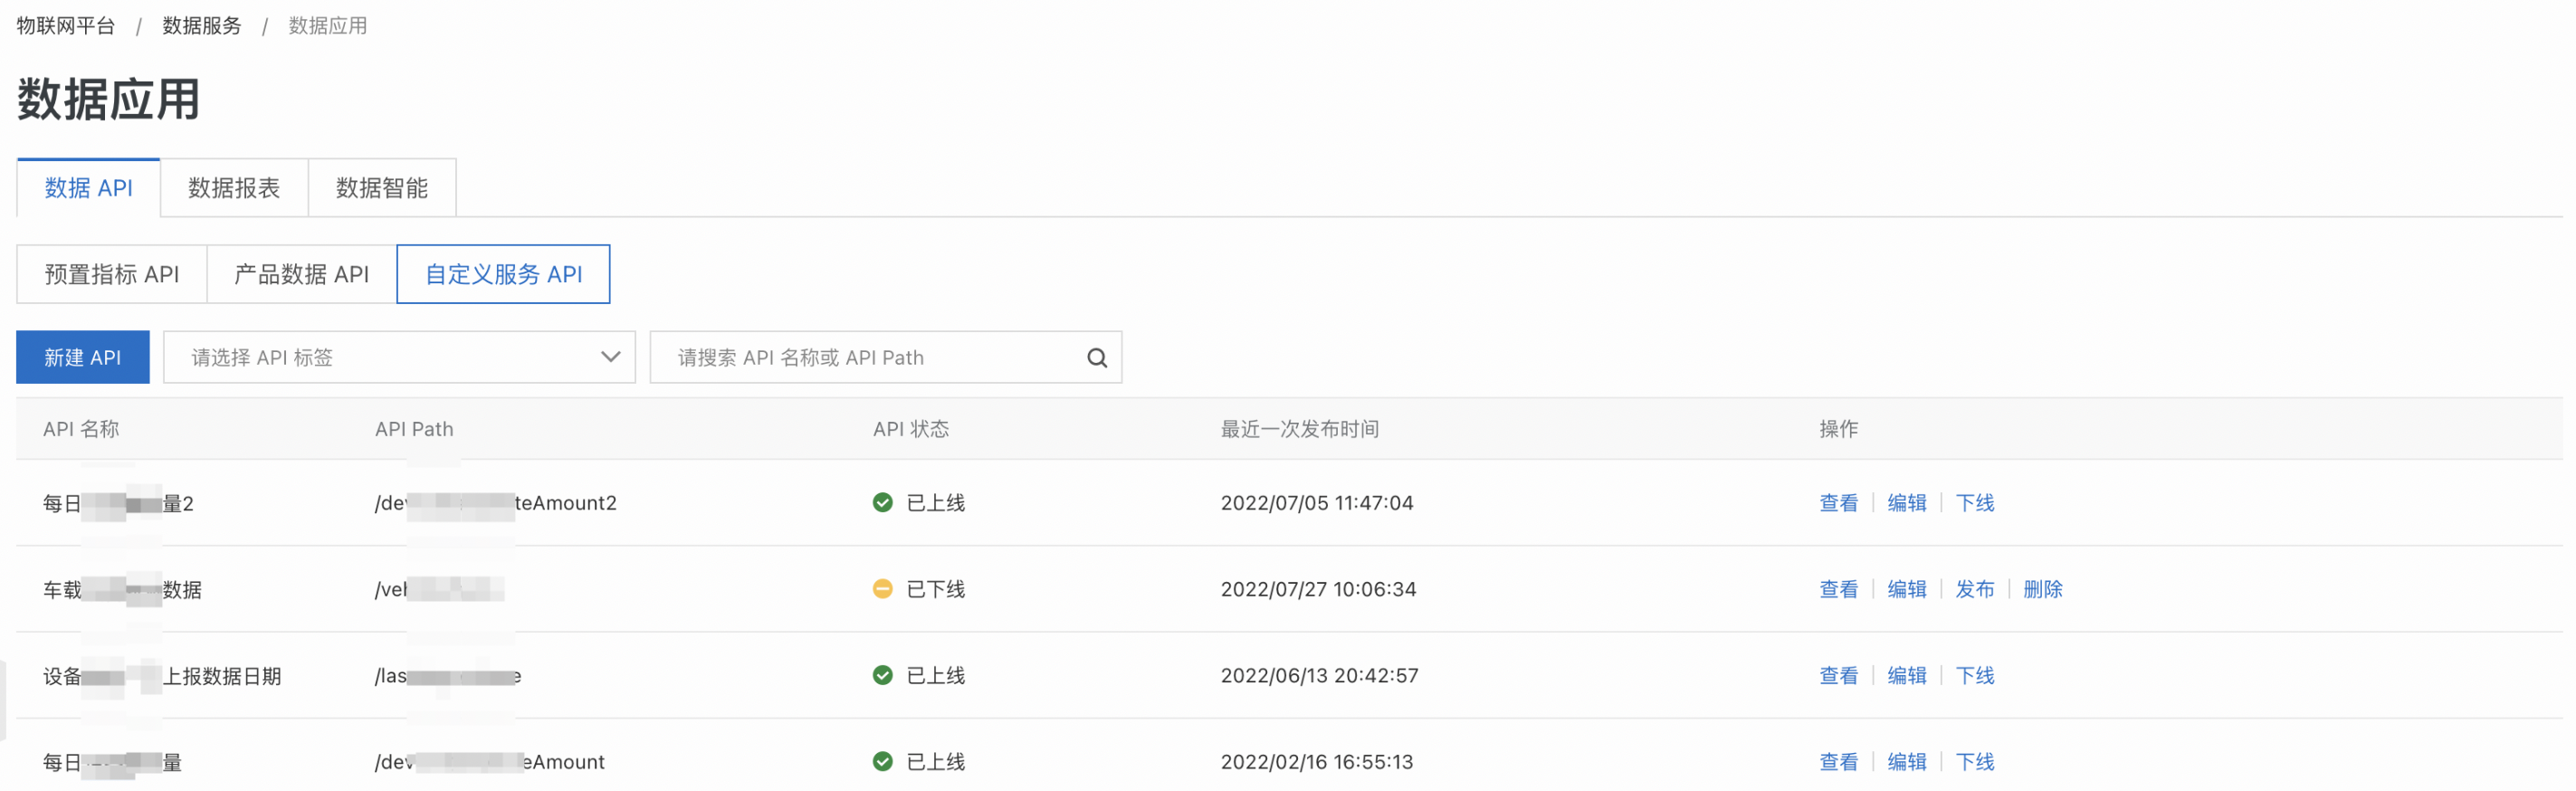This screenshot has width=2576, height=791.
Task: Click the API 状态 column header
Action: 911,429
